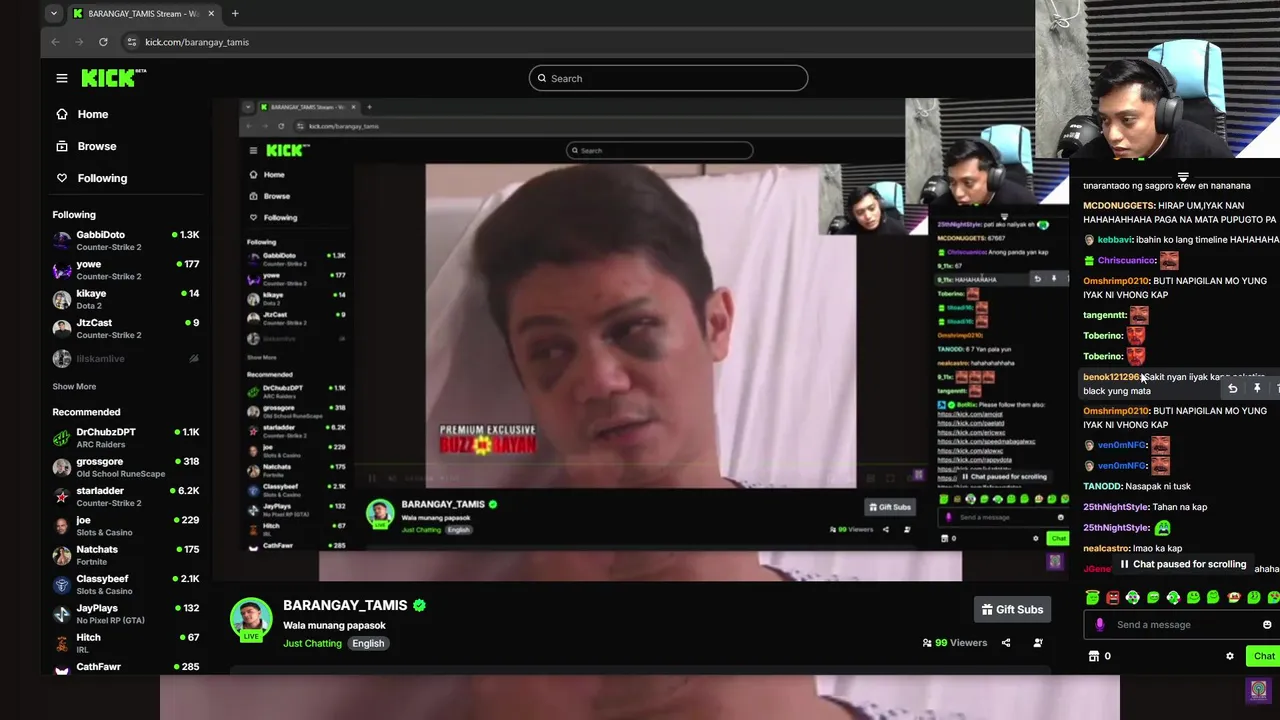Click the green Chat send button
The height and width of the screenshot is (720, 1280).
point(1264,656)
